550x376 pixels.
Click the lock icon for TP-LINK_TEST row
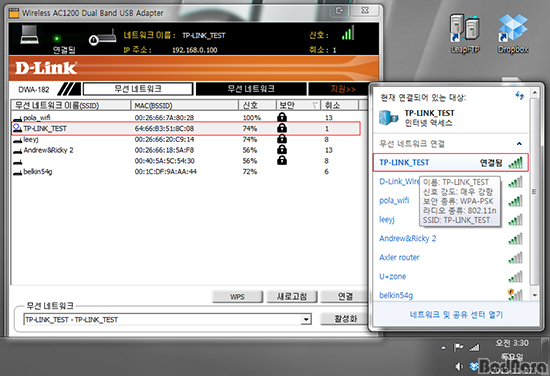pos(282,128)
